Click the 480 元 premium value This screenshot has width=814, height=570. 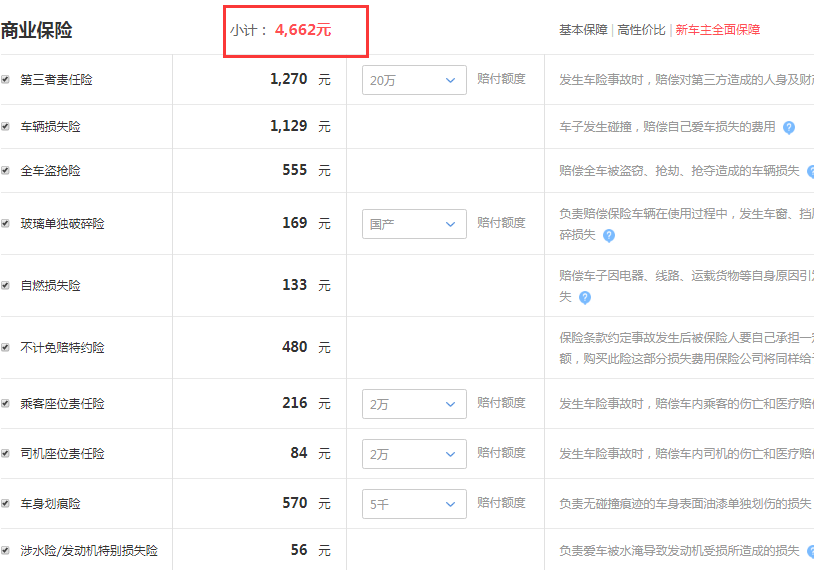pyautogui.click(x=306, y=347)
